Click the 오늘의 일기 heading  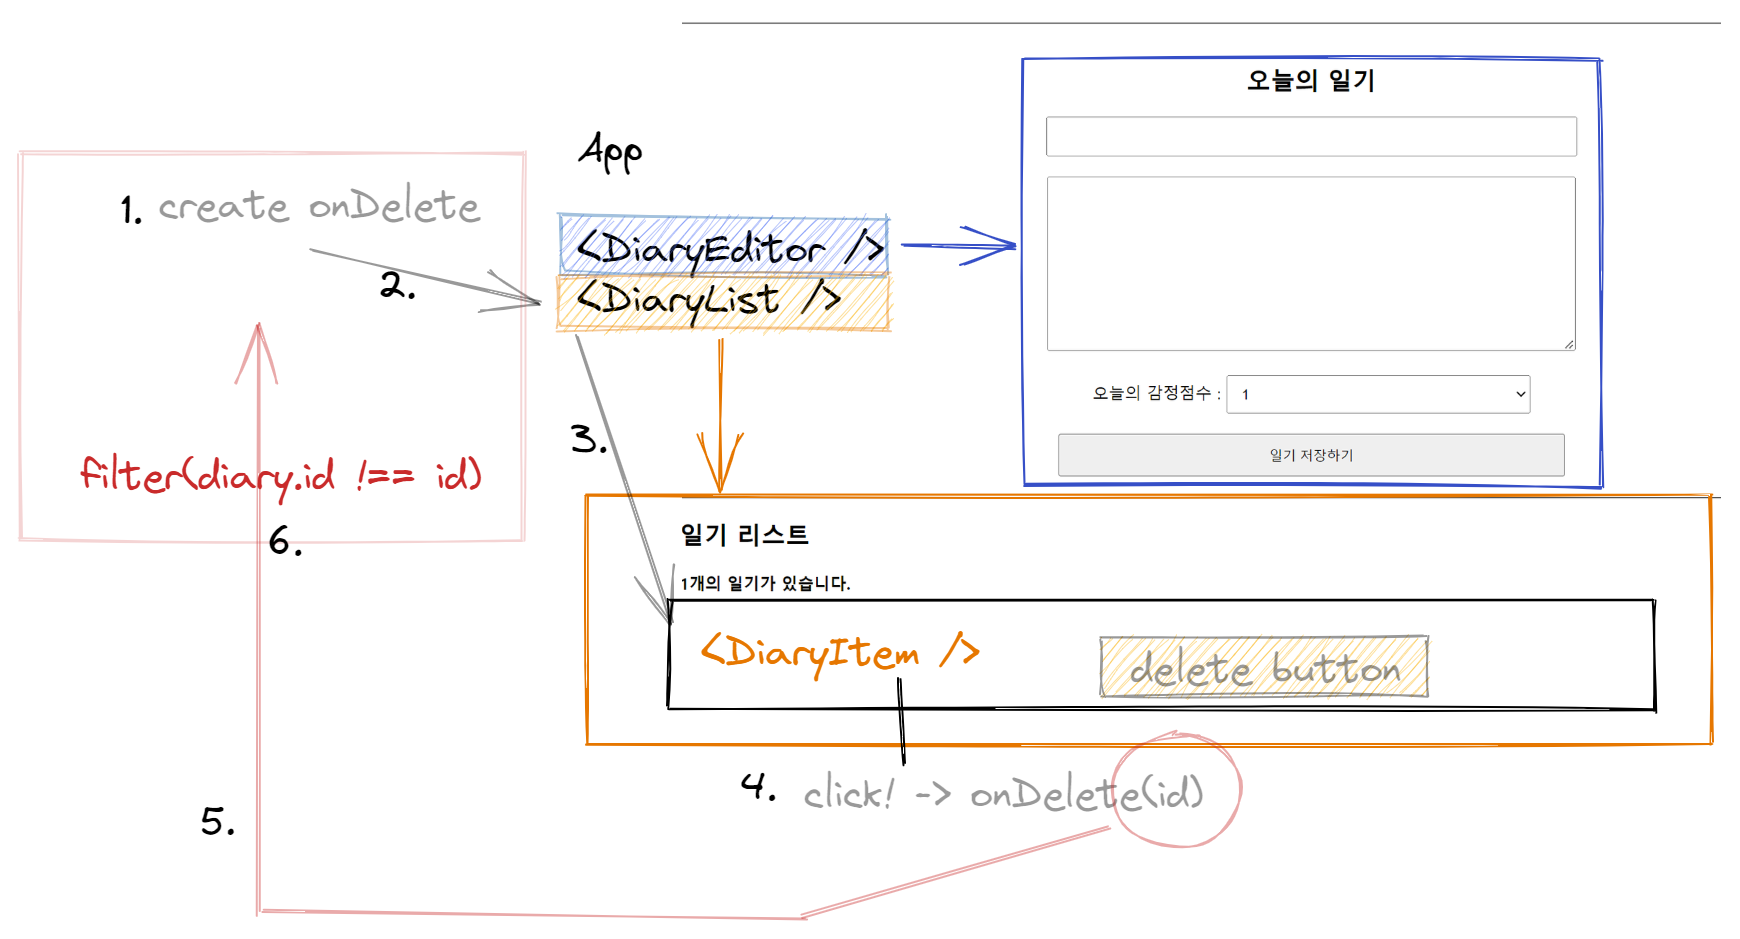(1310, 80)
